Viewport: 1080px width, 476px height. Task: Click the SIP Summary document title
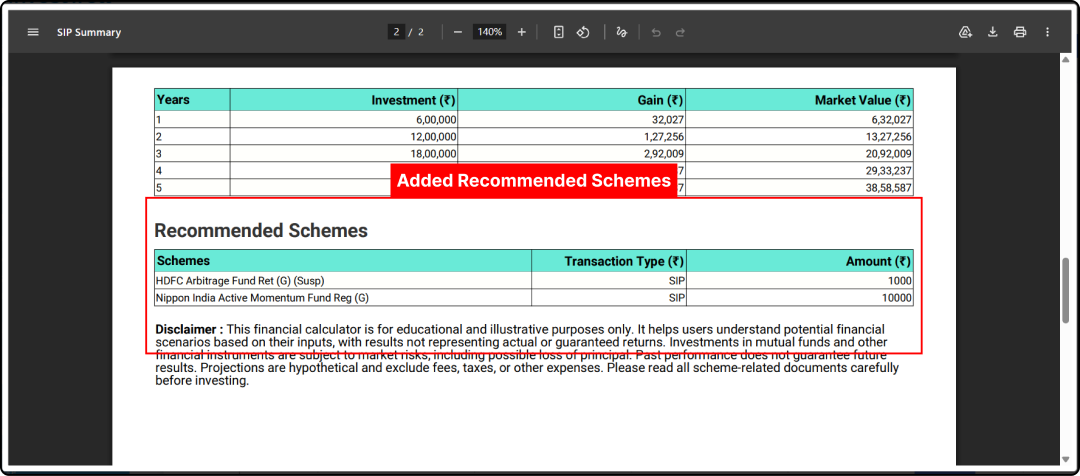[89, 32]
